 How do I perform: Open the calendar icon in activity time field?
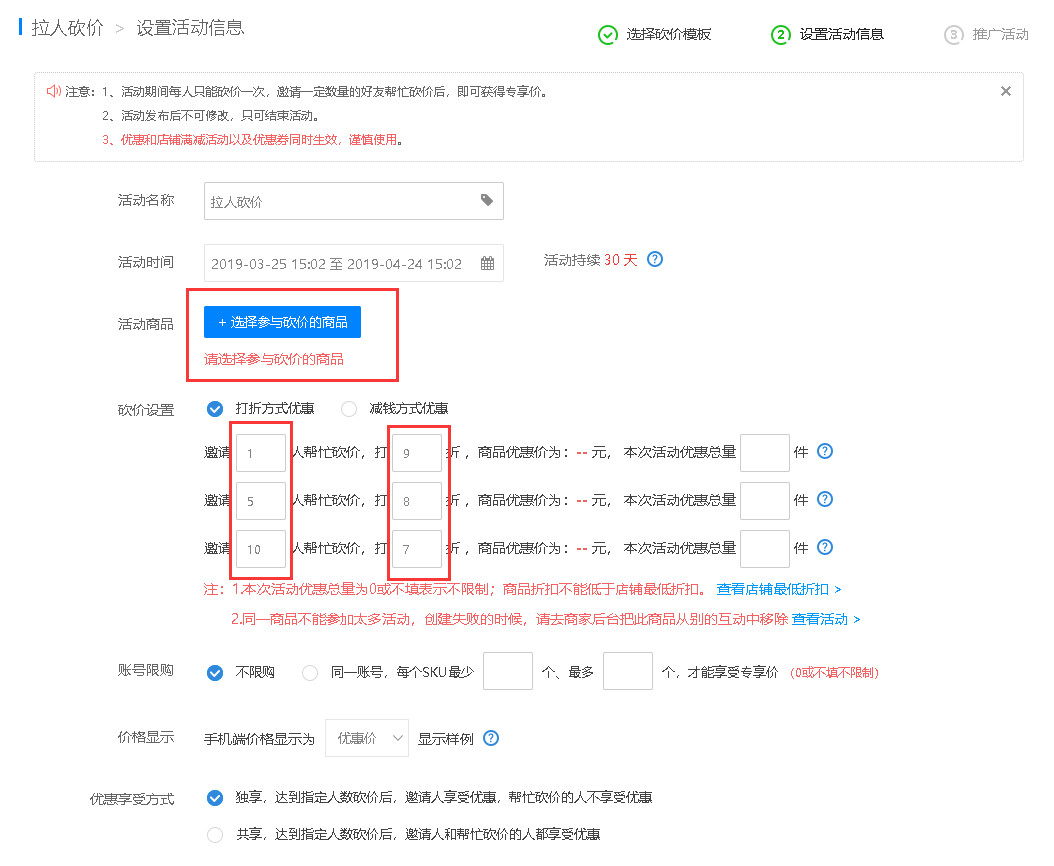(488, 264)
